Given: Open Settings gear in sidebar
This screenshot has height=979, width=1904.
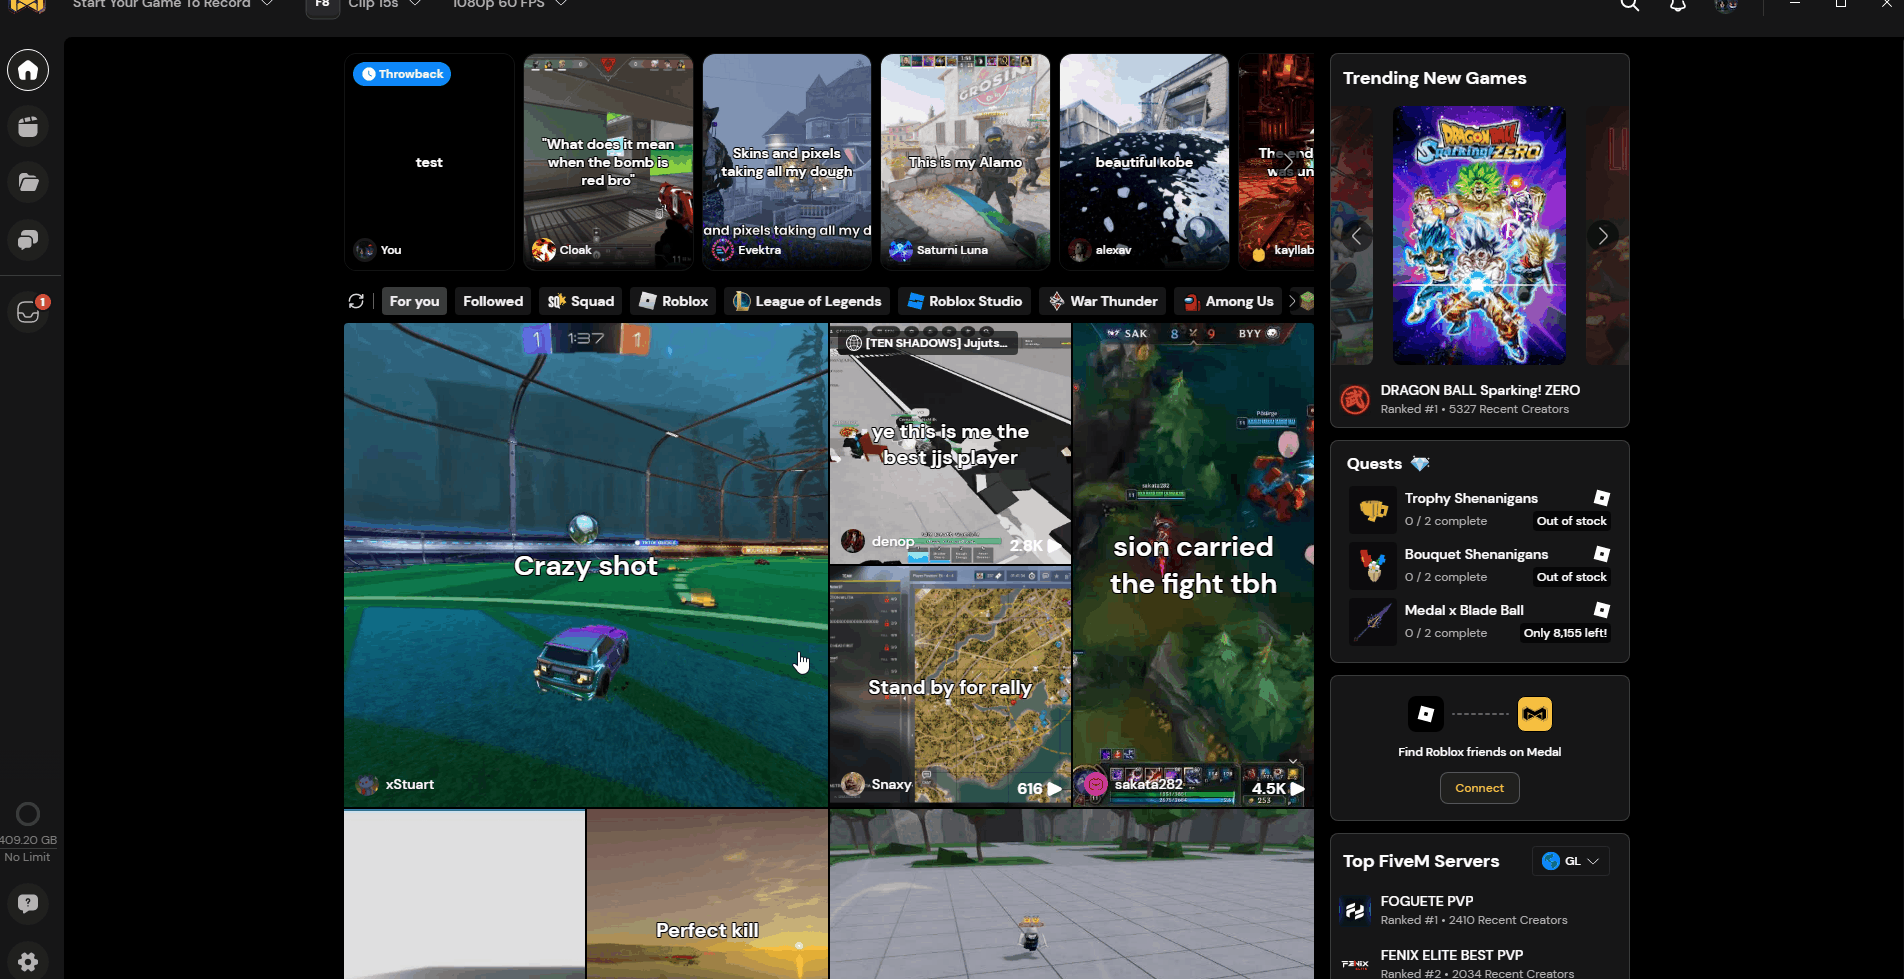Looking at the screenshot, I should [28, 961].
